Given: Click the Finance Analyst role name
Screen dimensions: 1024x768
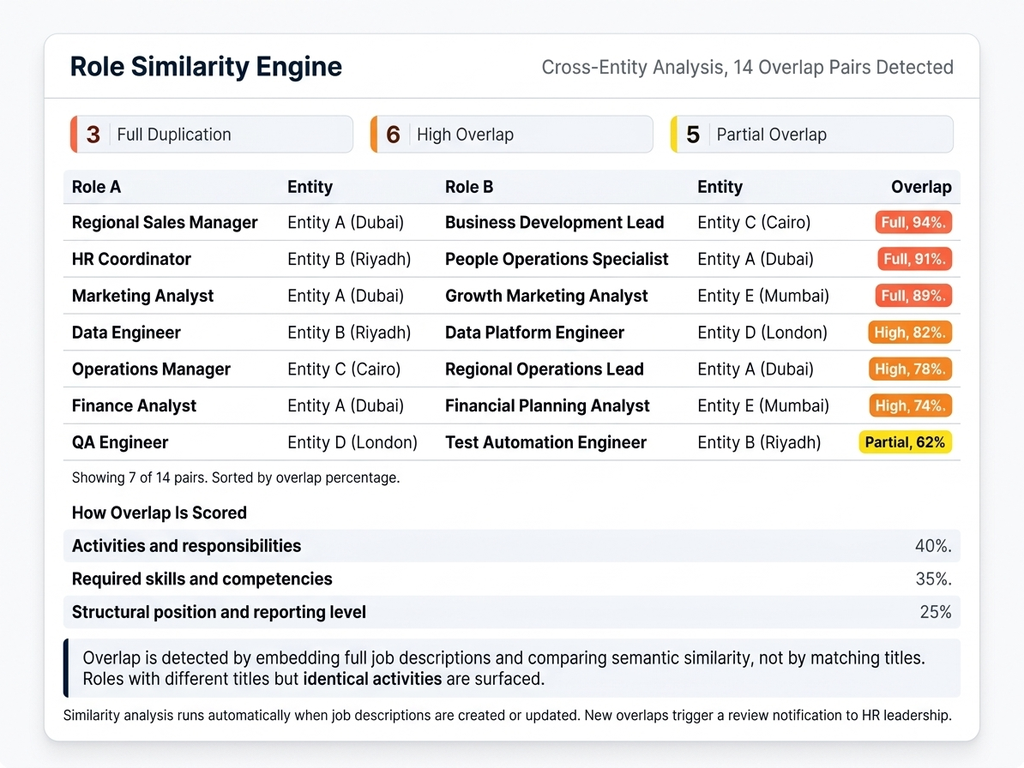Looking at the screenshot, I should click(134, 406).
